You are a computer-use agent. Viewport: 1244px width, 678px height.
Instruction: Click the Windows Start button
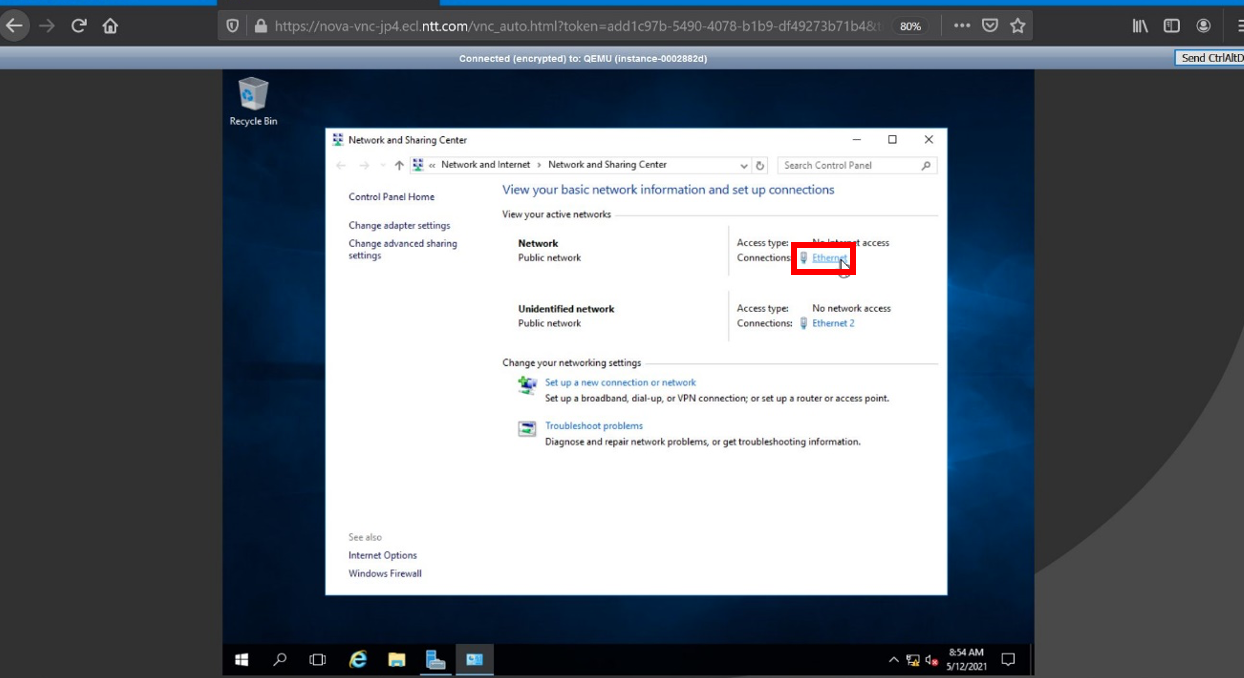pos(241,660)
